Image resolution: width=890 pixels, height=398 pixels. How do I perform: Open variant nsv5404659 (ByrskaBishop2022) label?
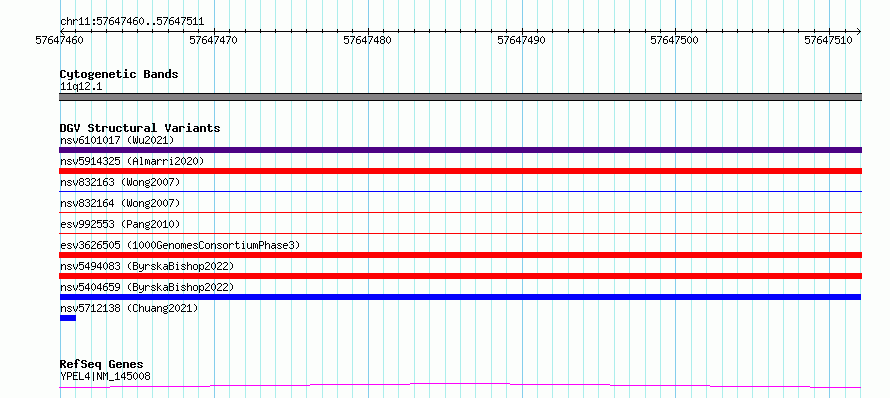pos(147,287)
